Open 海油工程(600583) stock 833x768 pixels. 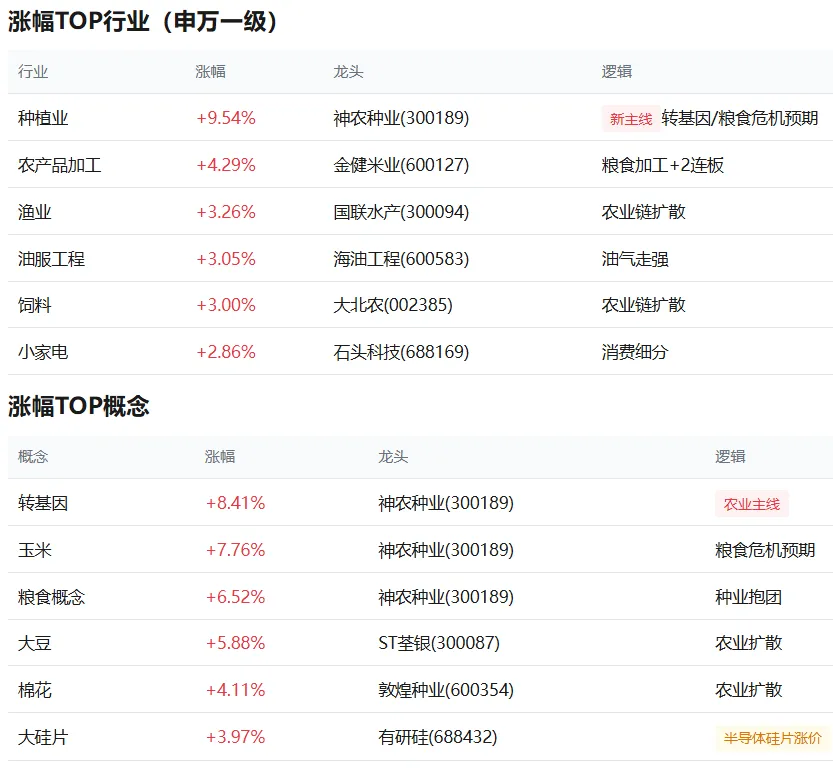401,259
